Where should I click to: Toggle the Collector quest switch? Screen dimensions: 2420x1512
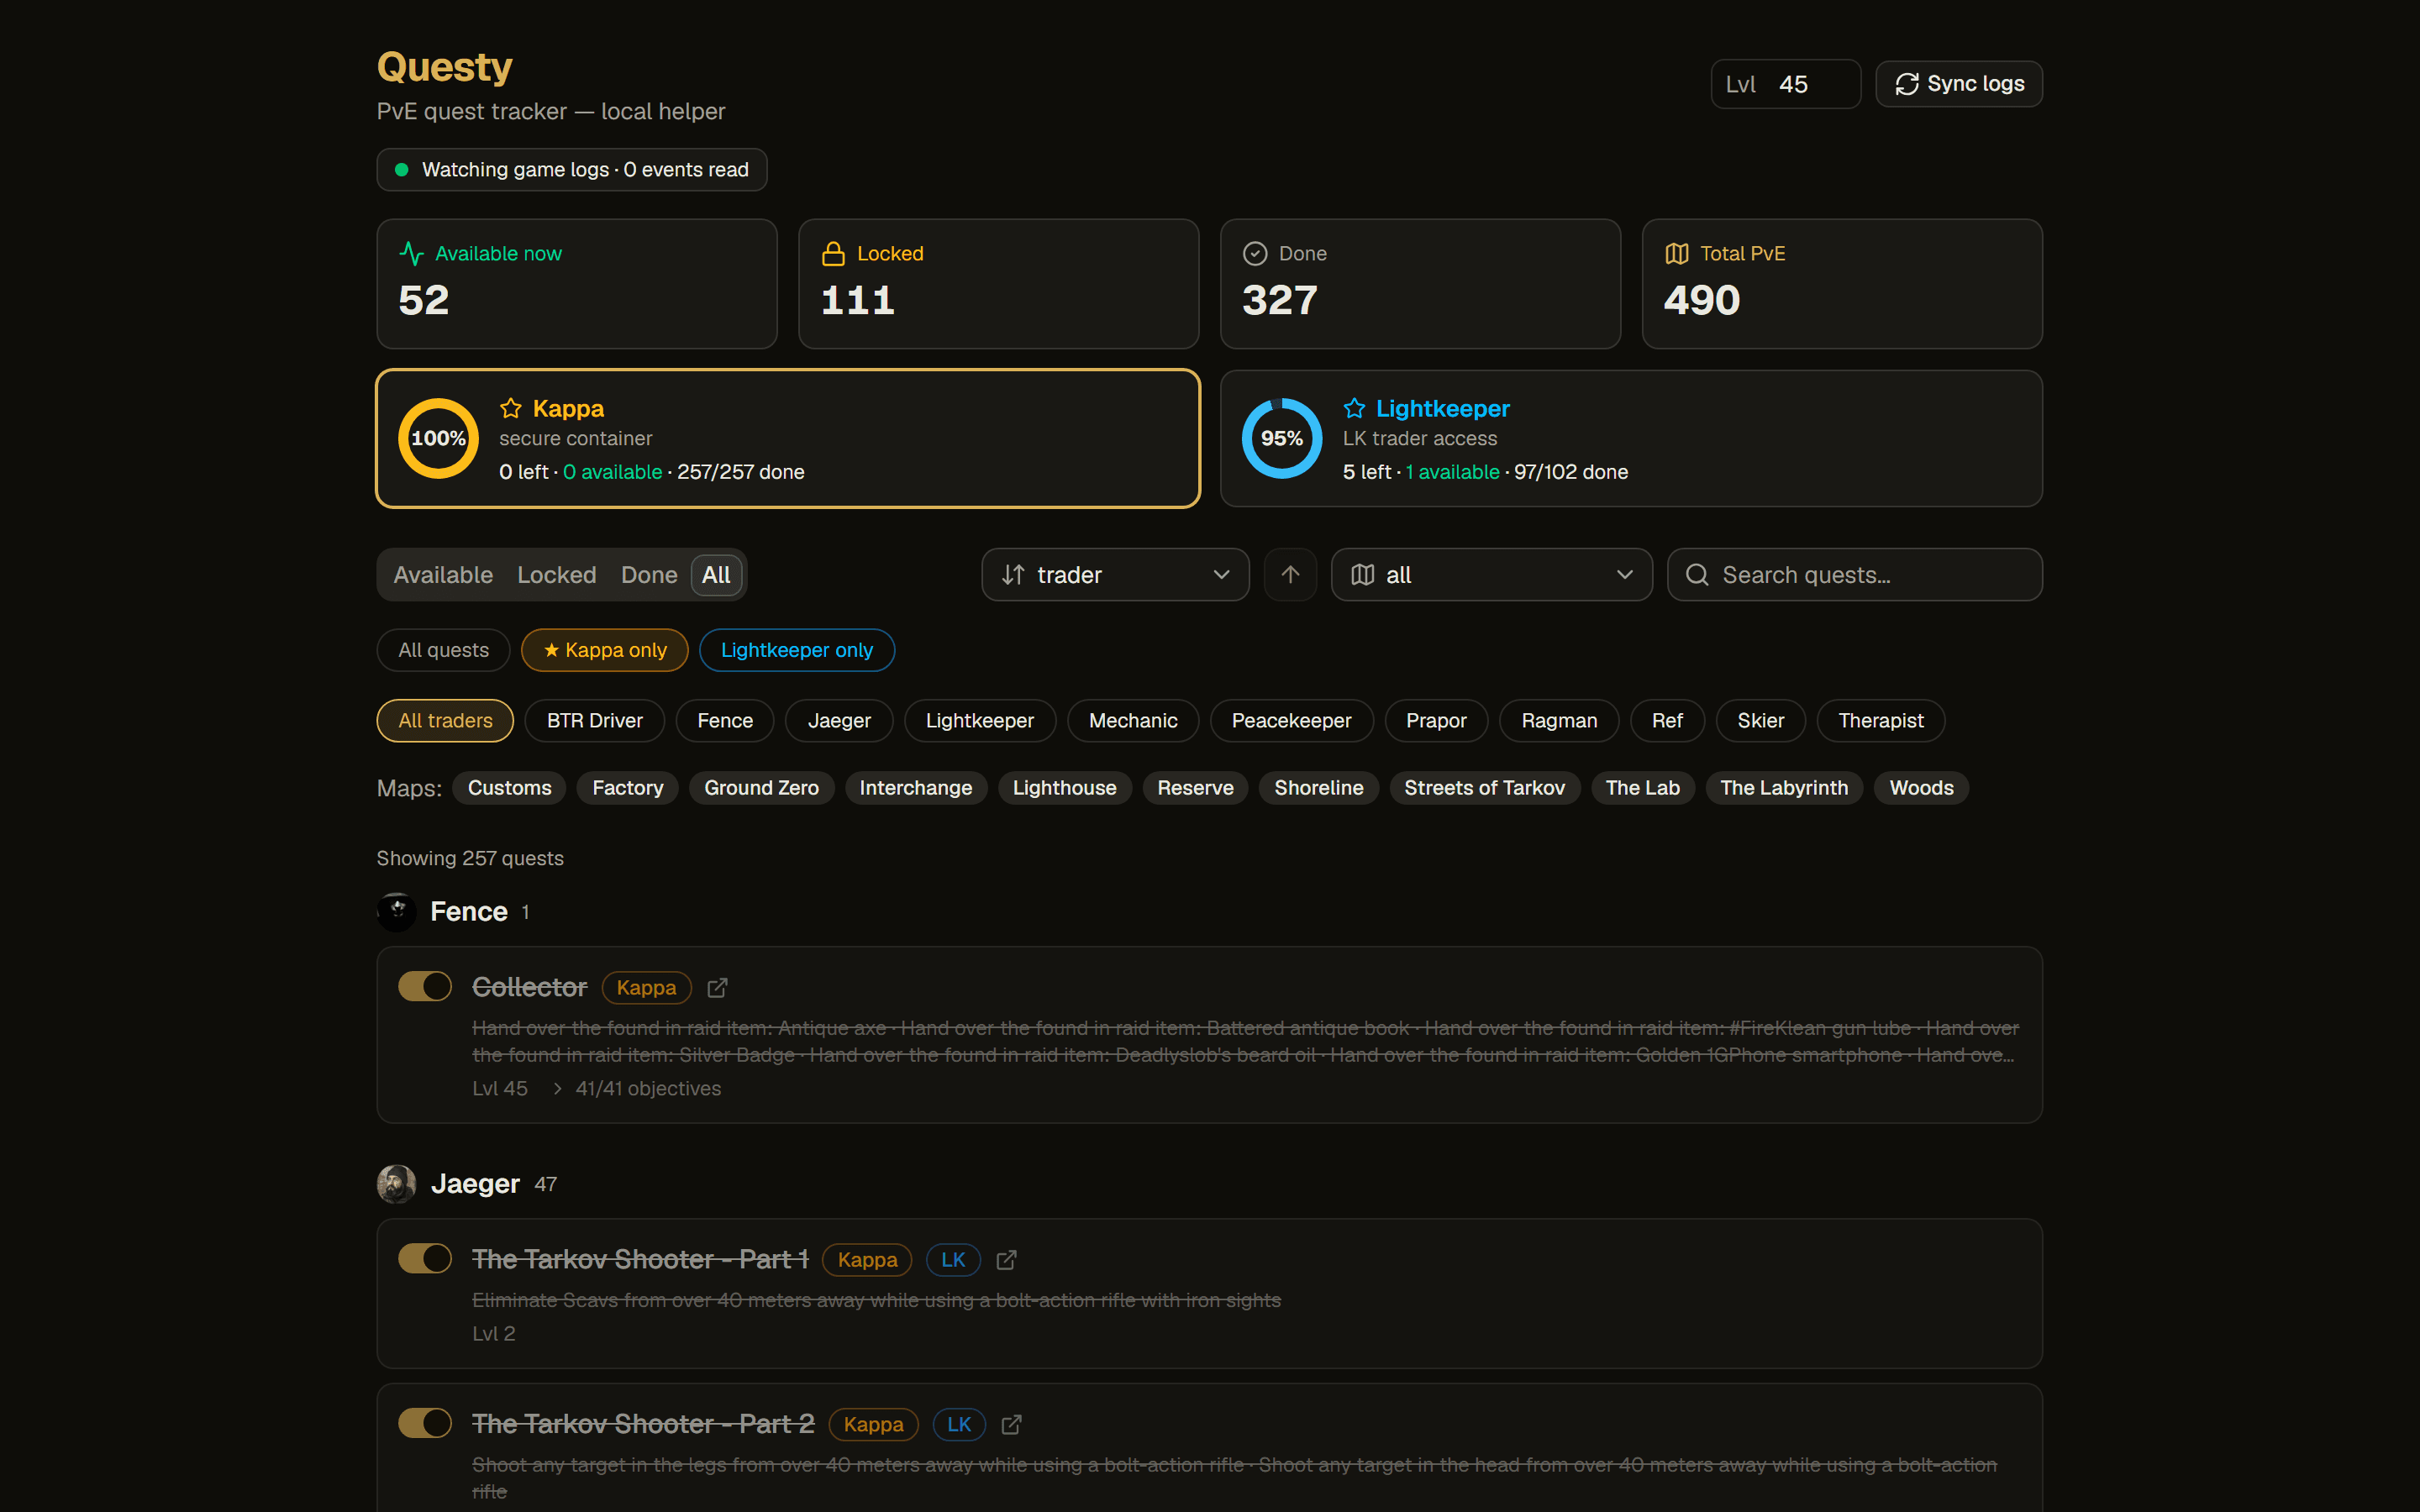pos(425,986)
